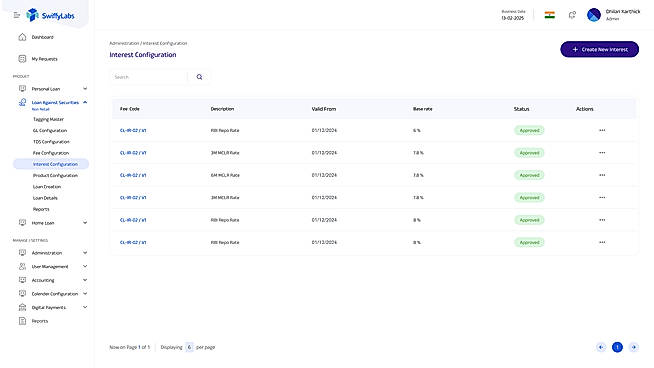Collapse Loan Against Securities section
Screen dimensions: 654x368
point(85,102)
